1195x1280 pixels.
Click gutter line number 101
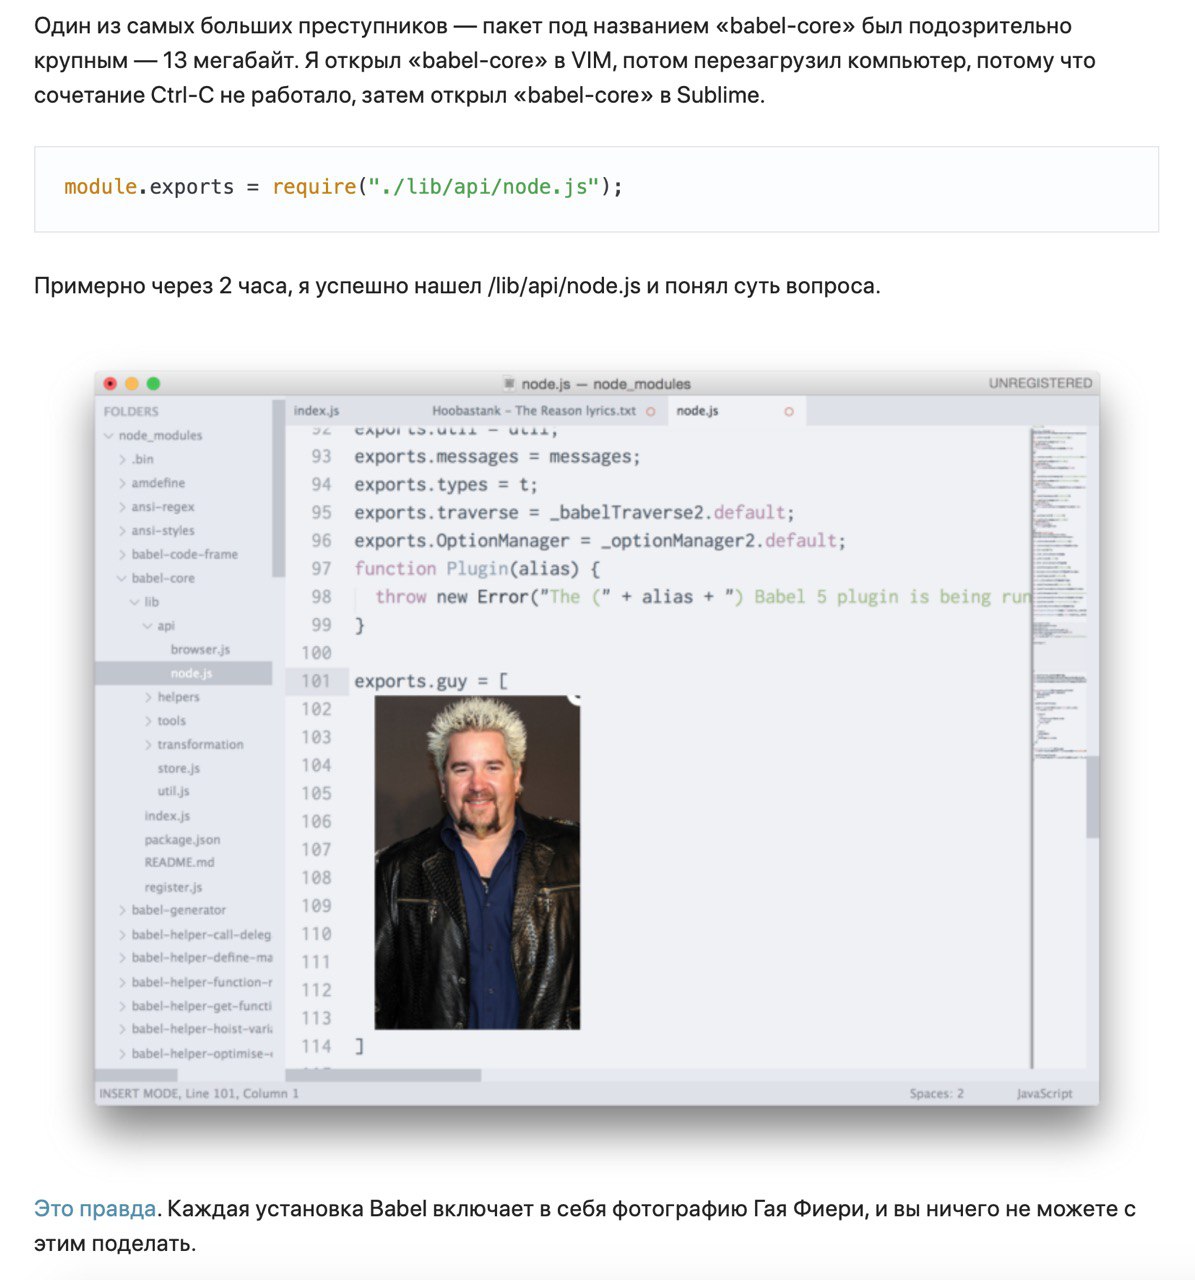point(316,681)
